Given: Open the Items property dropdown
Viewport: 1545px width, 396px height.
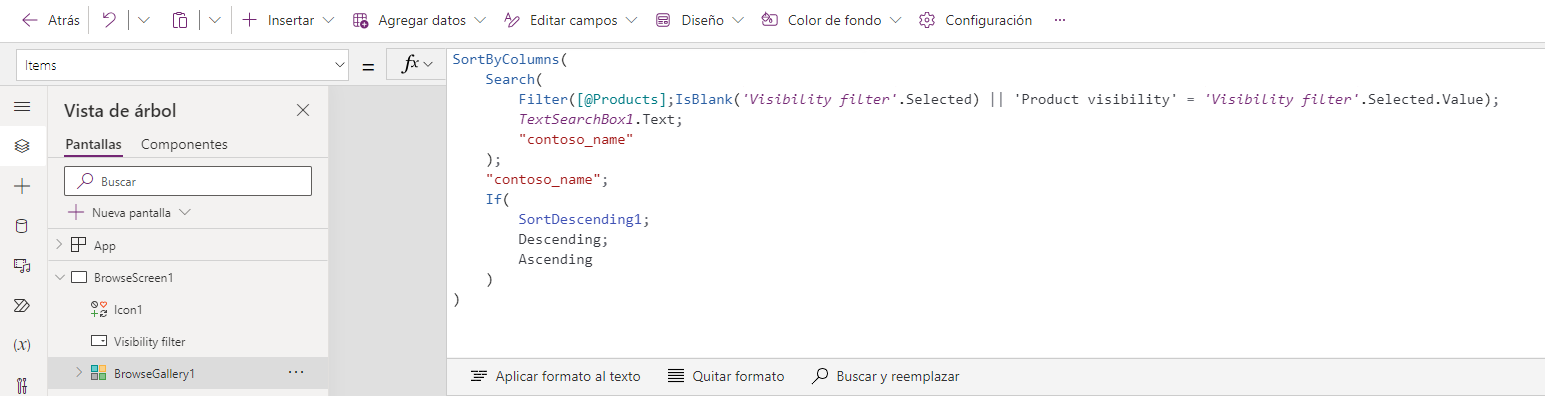Looking at the screenshot, I should coord(181,65).
